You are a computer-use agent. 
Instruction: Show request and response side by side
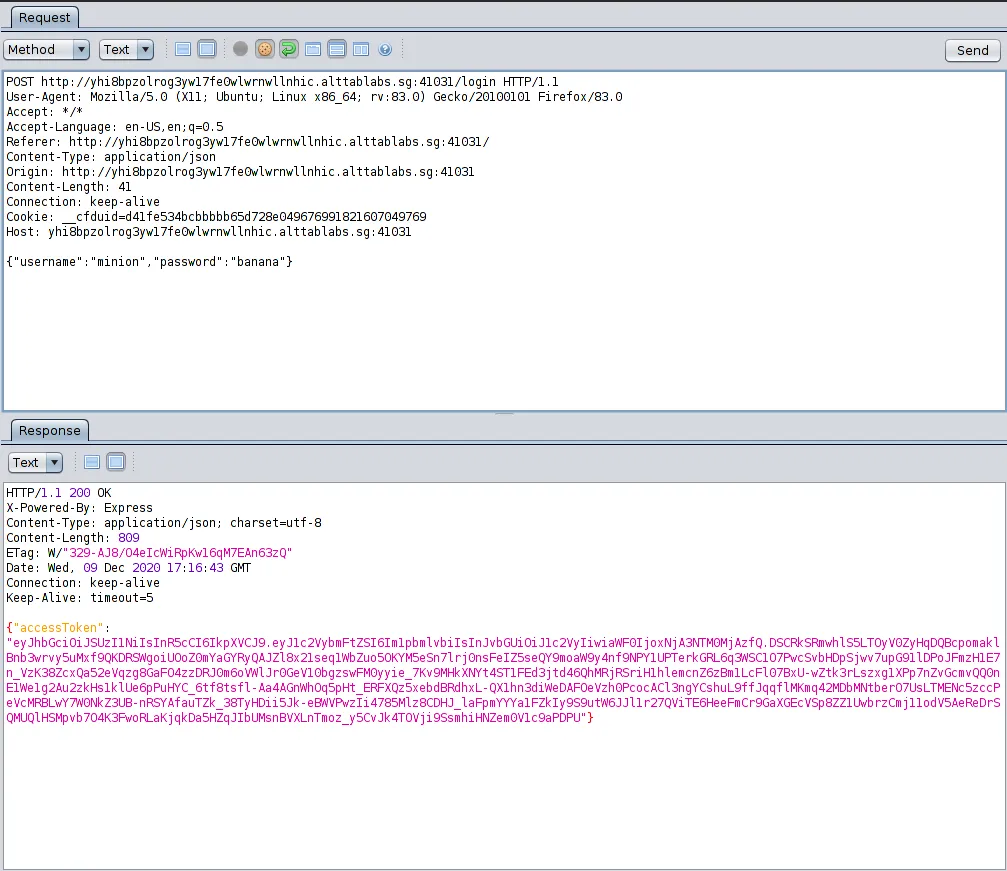[361, 49]
